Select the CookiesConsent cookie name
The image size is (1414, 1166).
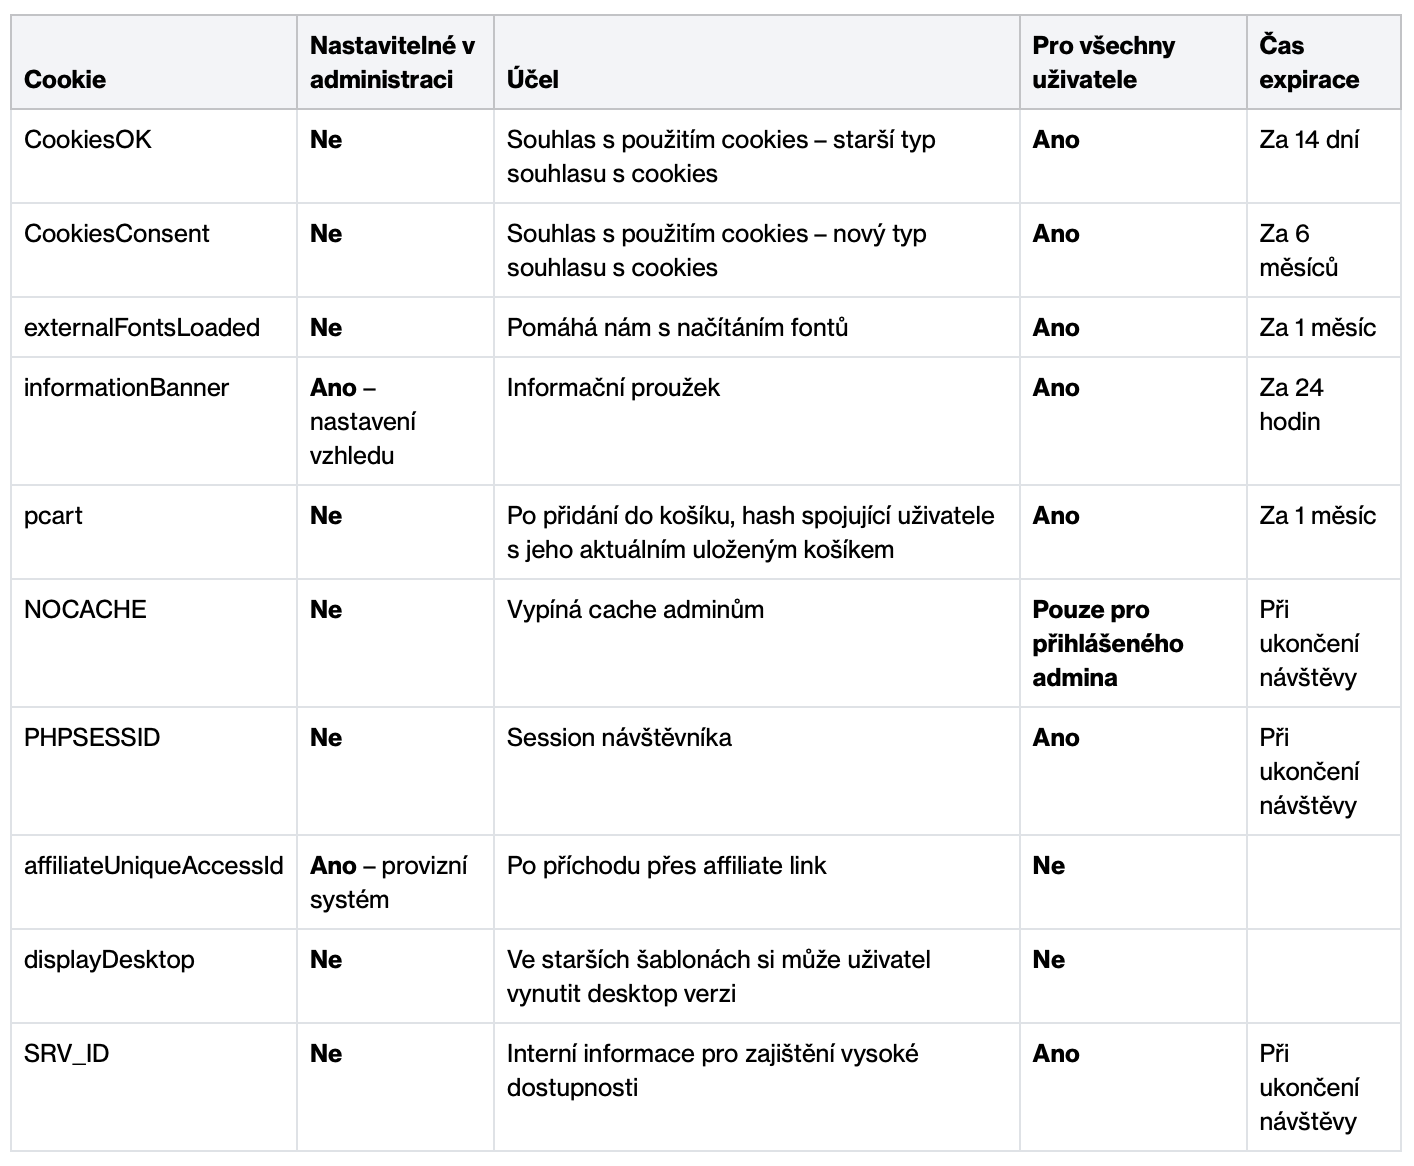(117, 234)
